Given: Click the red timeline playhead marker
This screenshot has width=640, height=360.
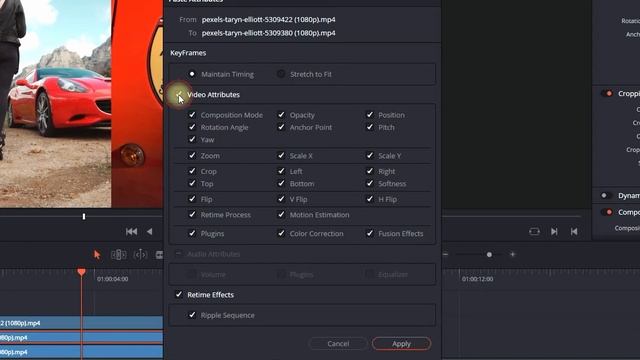Looking at the screenshot, I should pyautogui.click(x=81, y=272).
